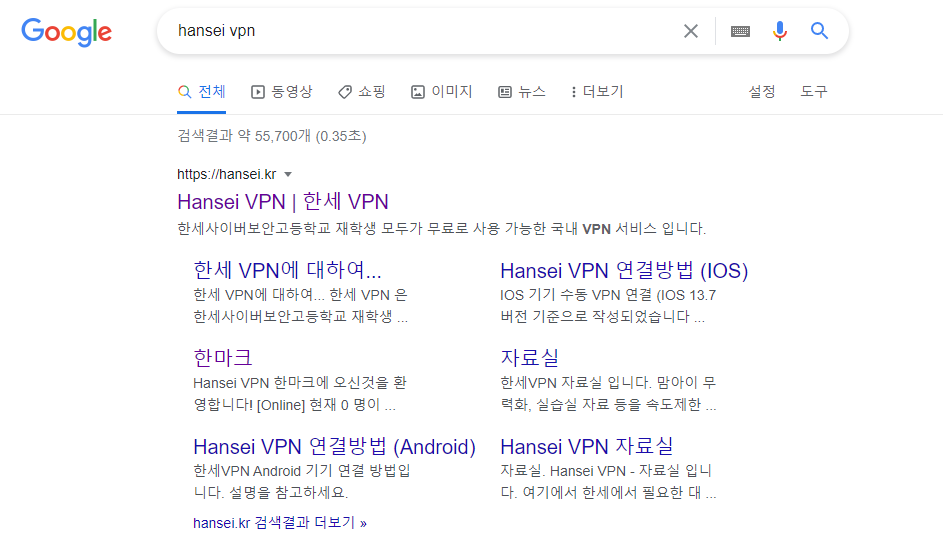943x544 pixels.
Task: Switch to the 뉴스 (news) tab
Action: pyautogui.click(x=521, y=91)
